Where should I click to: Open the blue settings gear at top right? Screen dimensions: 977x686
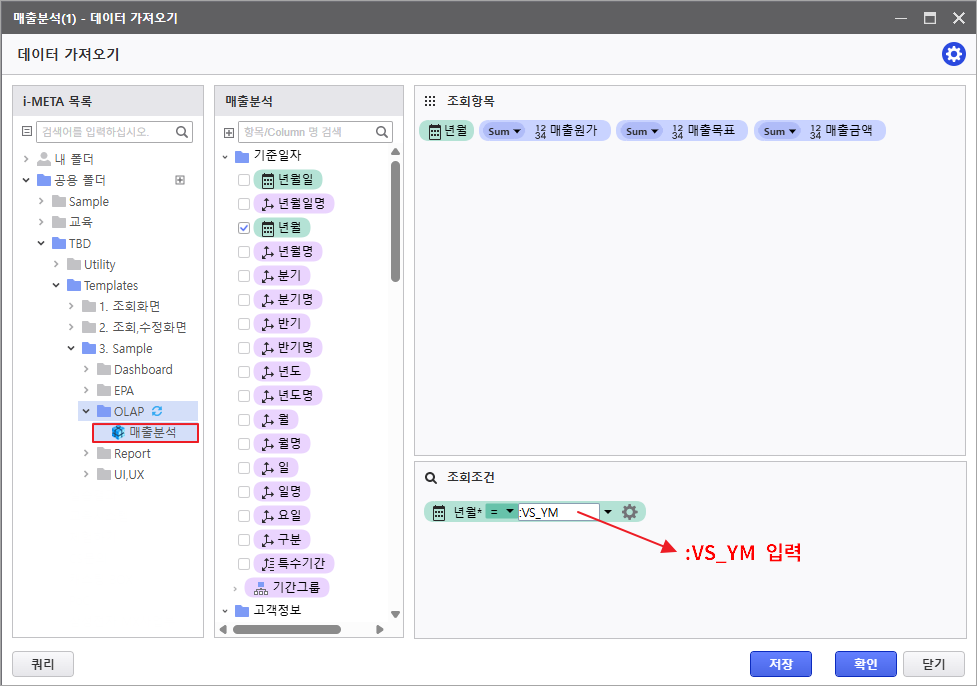pos(953,55)
